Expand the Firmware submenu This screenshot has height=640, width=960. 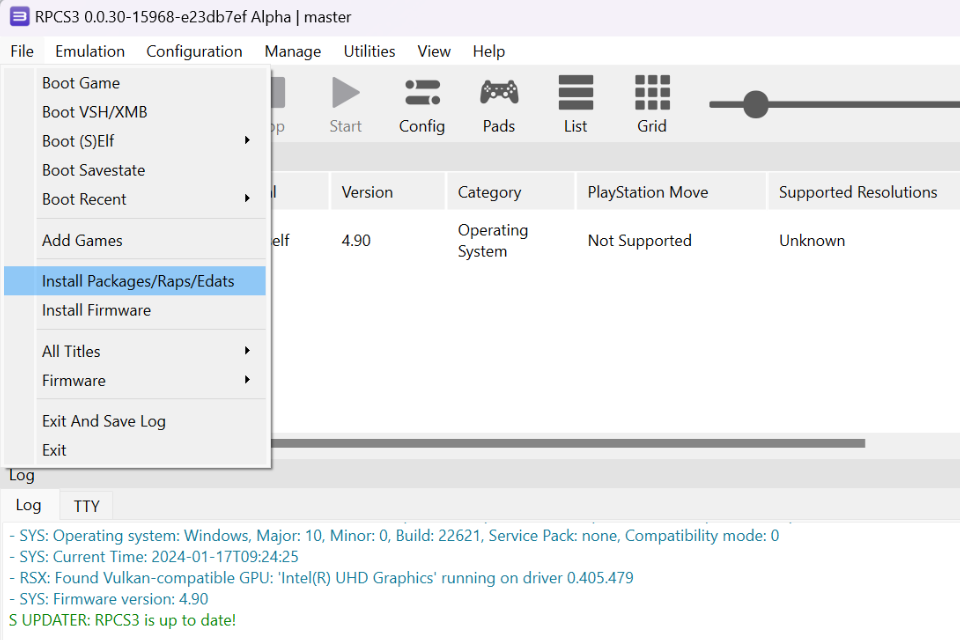[135, 381]
